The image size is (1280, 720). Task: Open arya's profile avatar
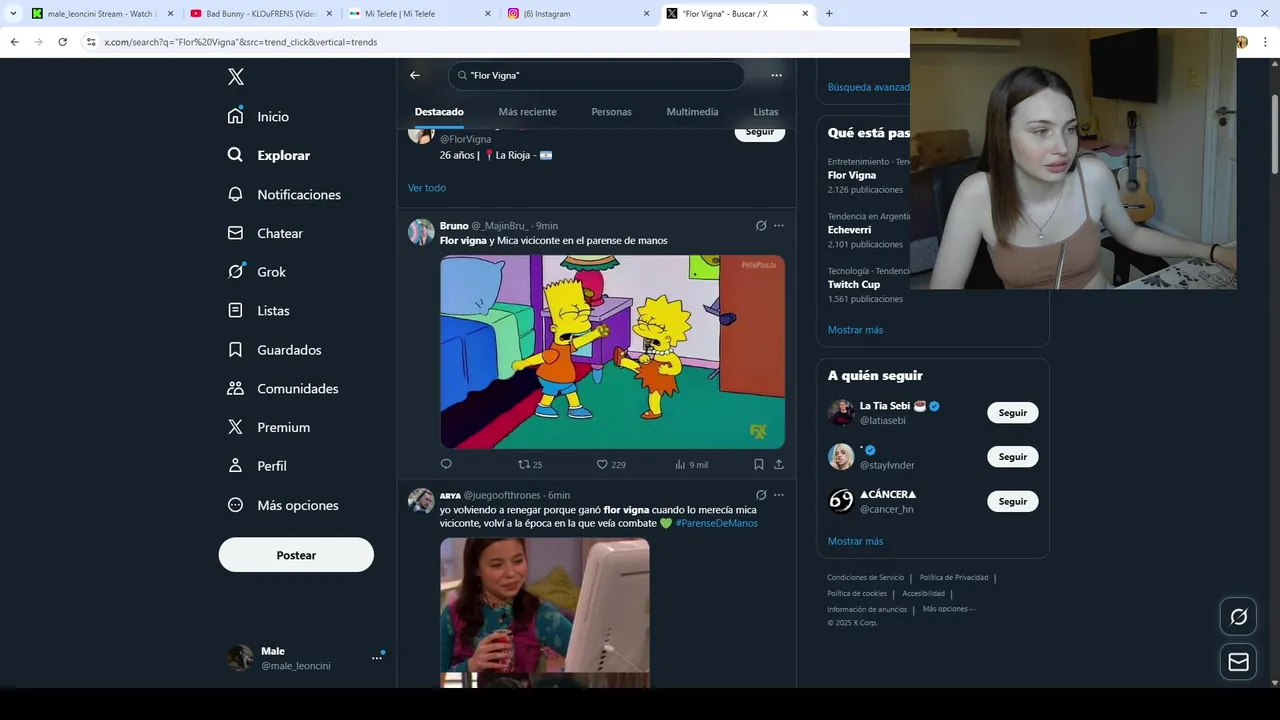(421, 501)
